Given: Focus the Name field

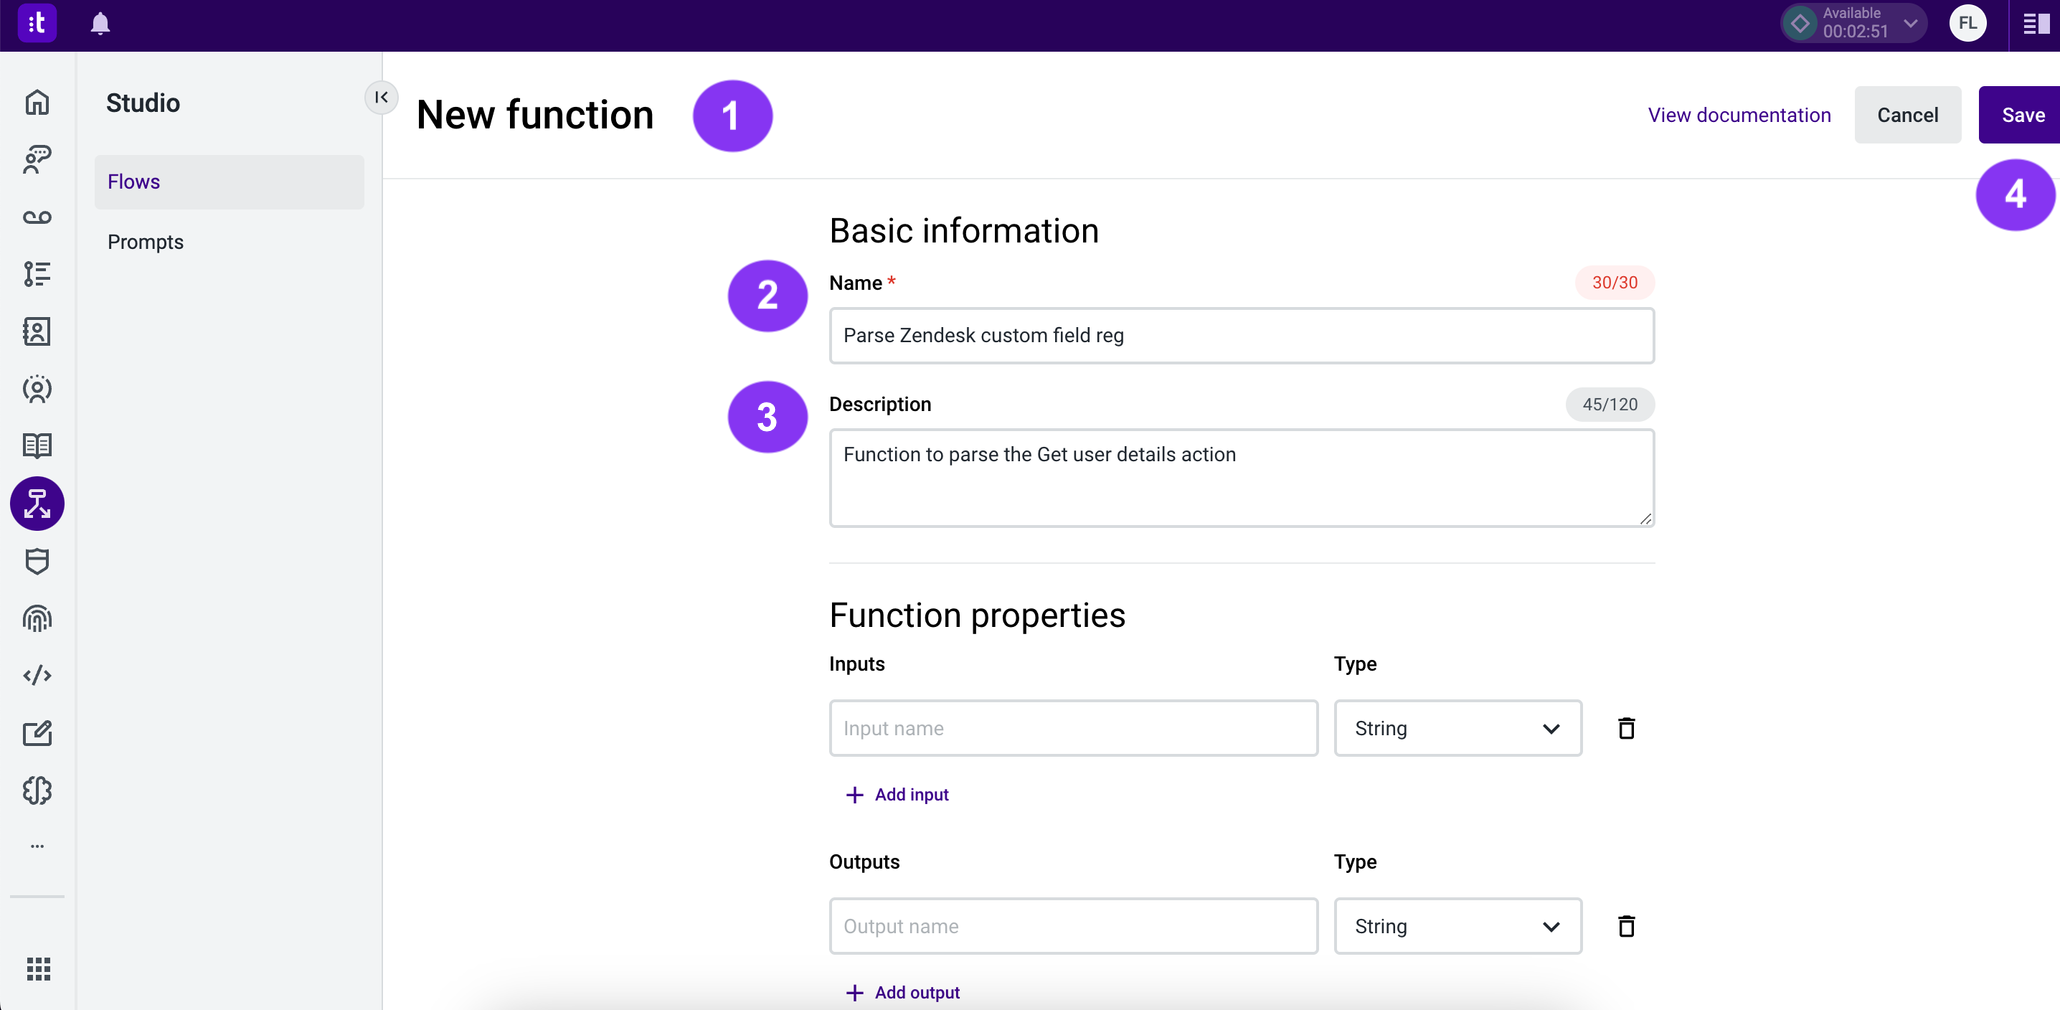Looking at the screenshot, I should point(1241,336).
